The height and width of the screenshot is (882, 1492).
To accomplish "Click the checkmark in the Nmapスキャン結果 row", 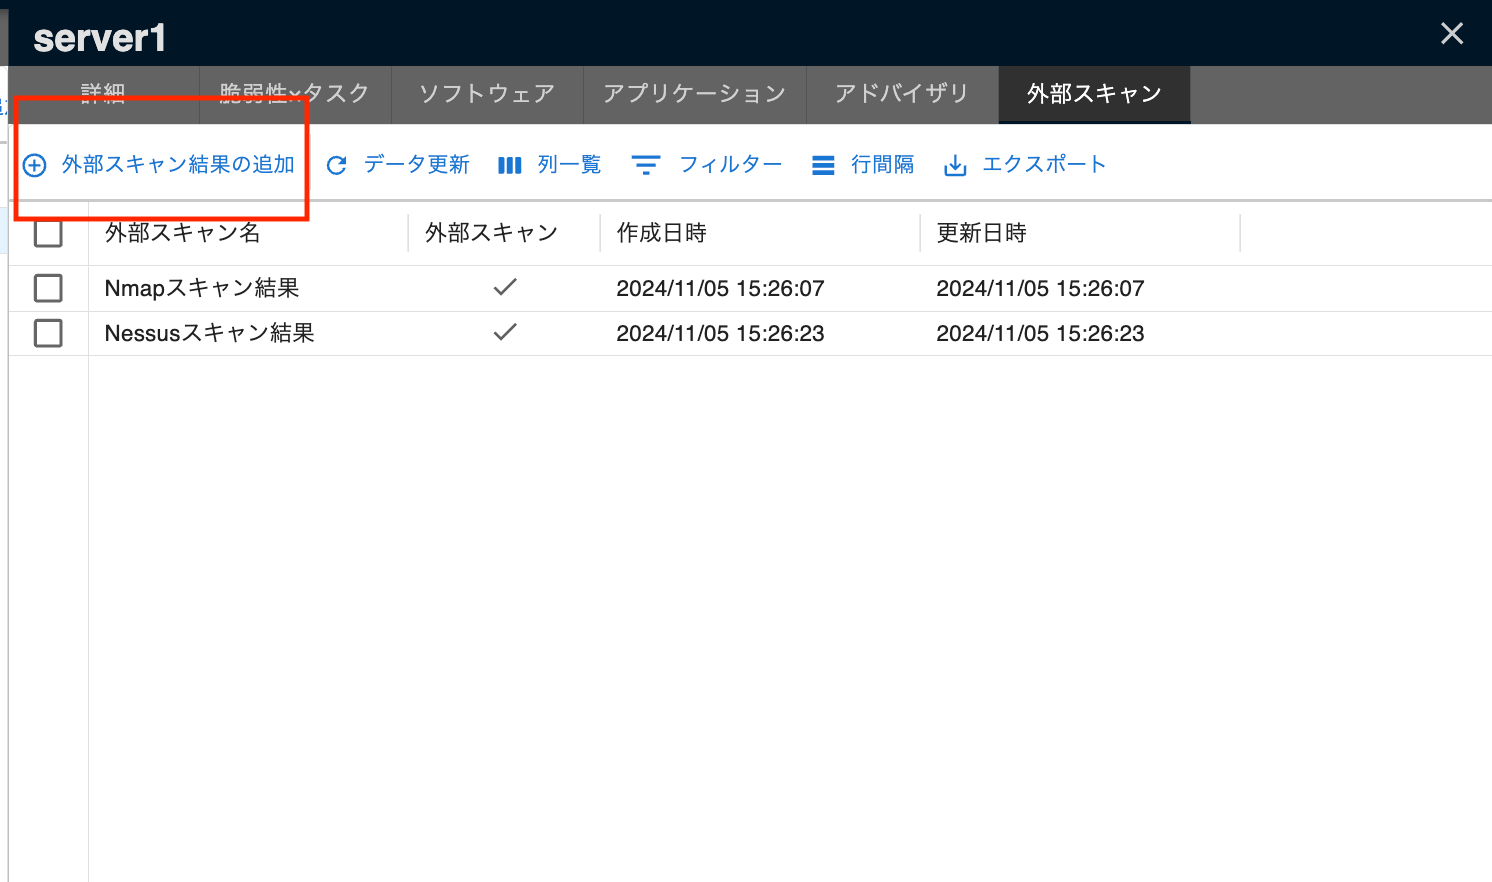I will coord(505,288).
